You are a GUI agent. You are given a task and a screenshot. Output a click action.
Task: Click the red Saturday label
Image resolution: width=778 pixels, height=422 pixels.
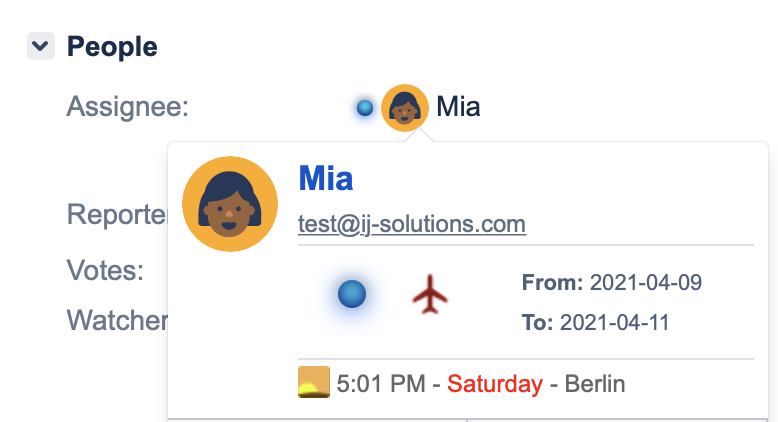coord(494,384)
